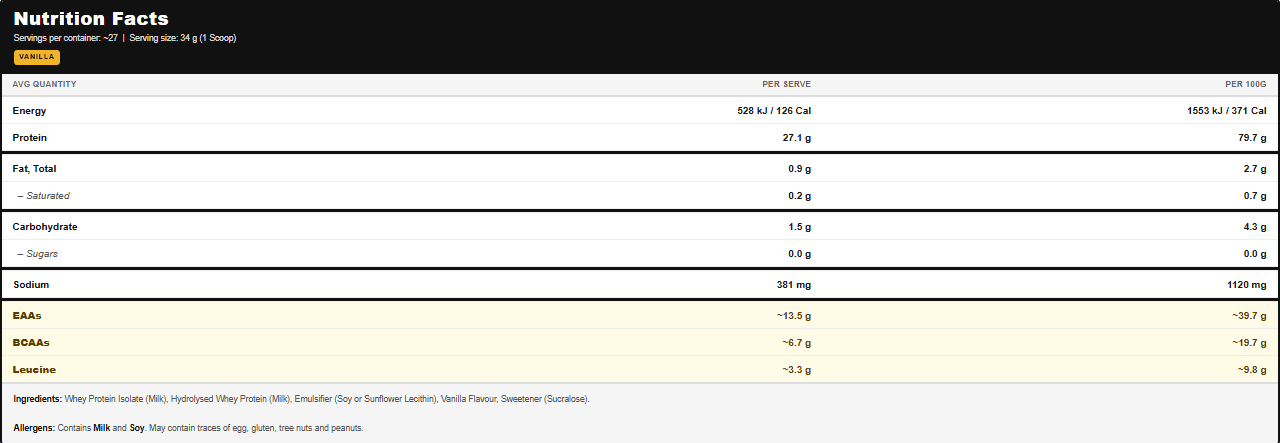Click the Energy row label
Viewport: 1280px width, 443px height.
(x=30, y=111)
